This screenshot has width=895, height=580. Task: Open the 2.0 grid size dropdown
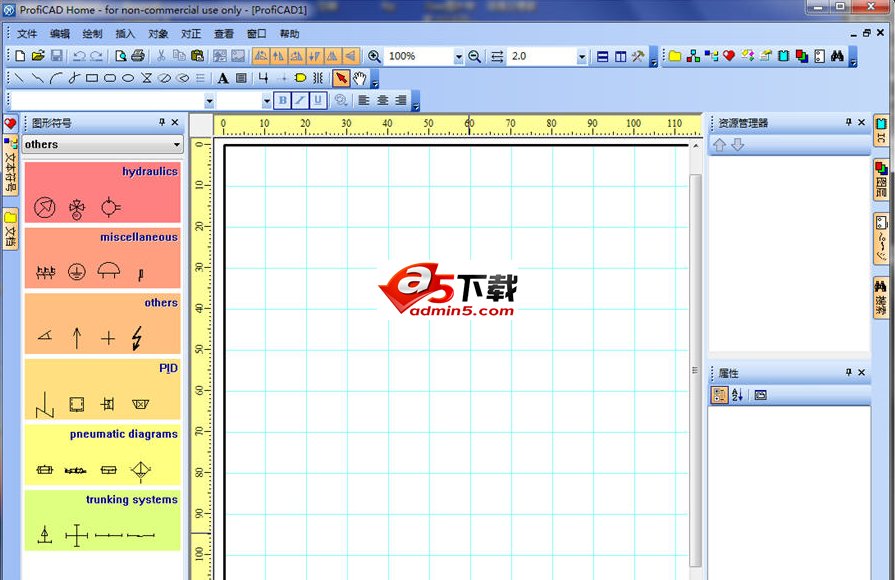582,57
